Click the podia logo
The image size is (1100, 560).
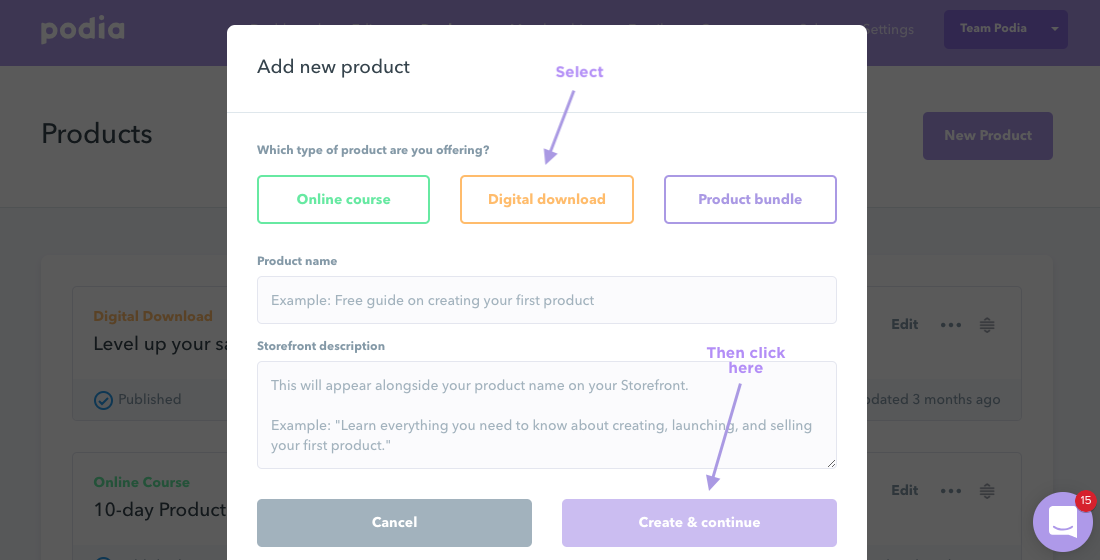coord(83,29)
